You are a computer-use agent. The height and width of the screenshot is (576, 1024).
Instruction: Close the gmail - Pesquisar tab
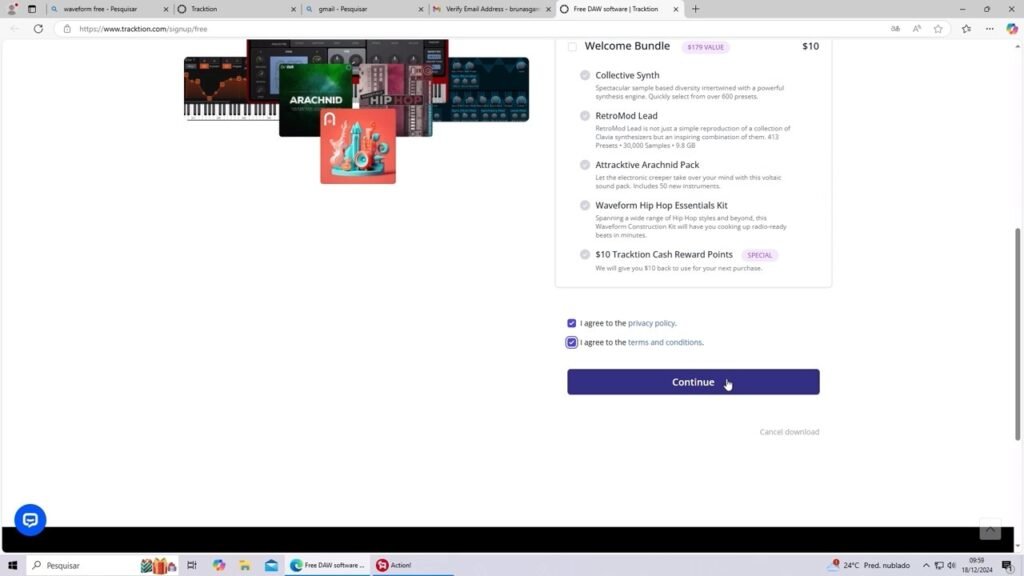[421, 9]
